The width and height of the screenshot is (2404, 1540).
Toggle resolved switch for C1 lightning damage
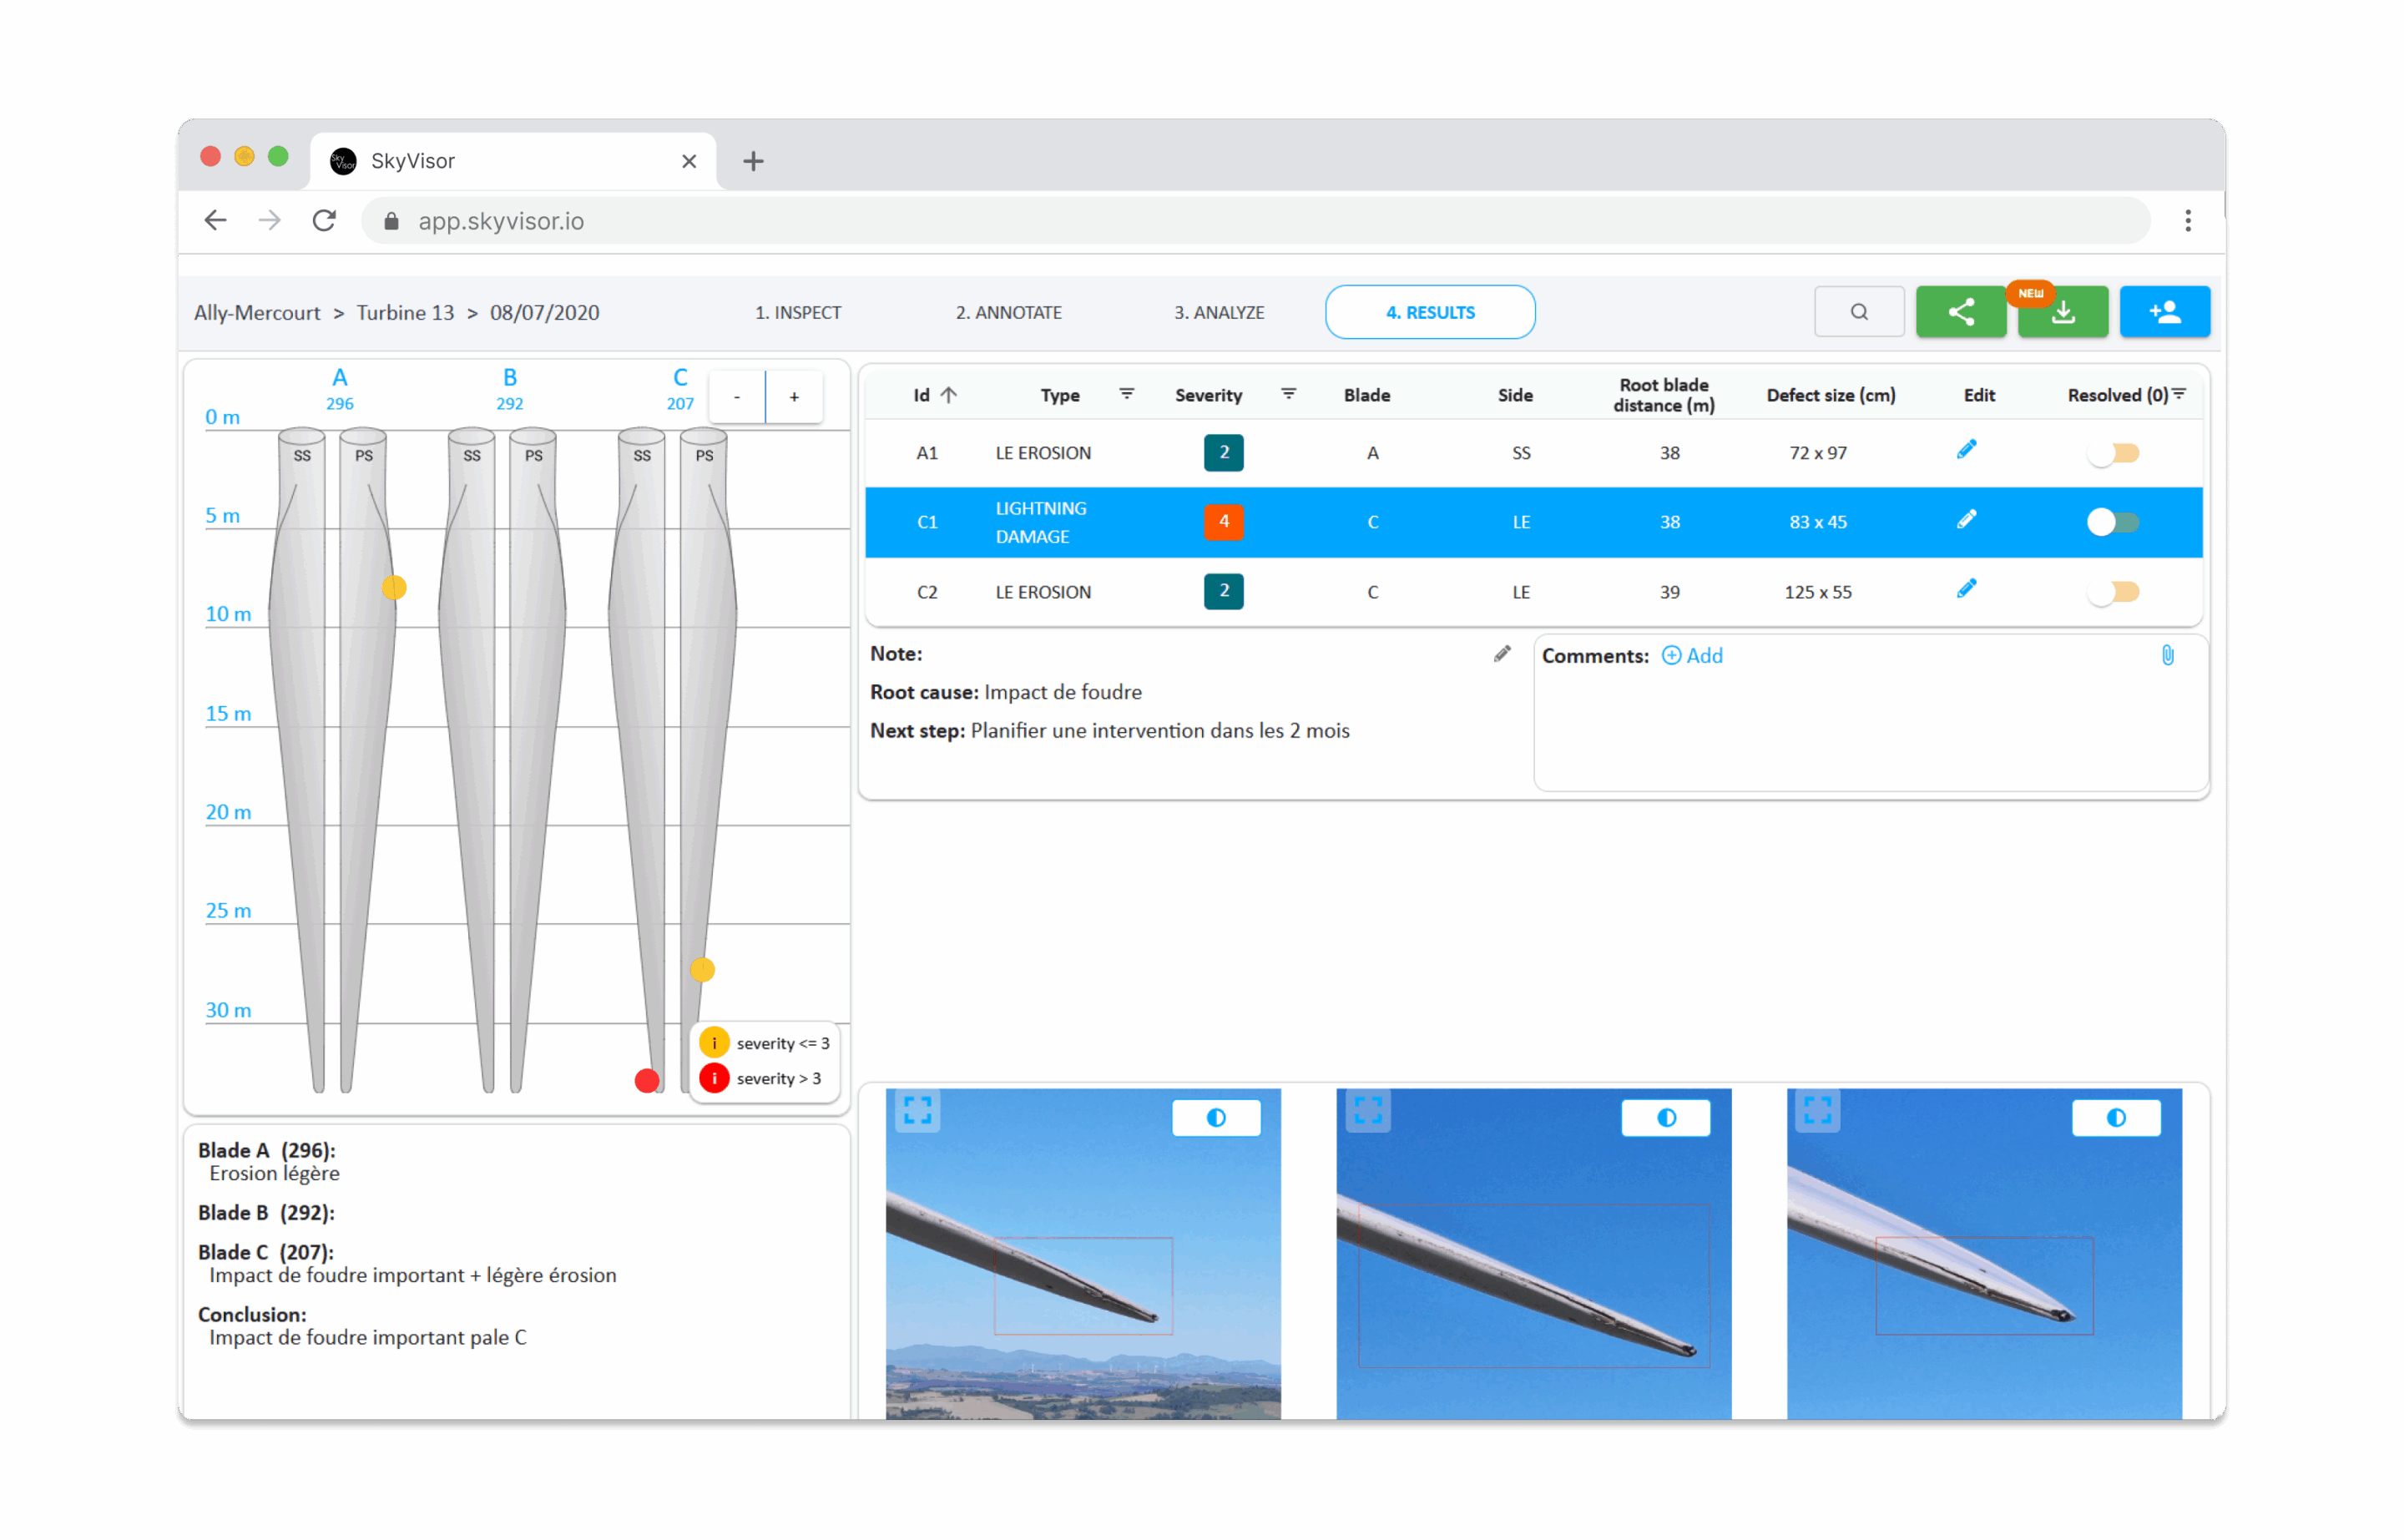2112,522
